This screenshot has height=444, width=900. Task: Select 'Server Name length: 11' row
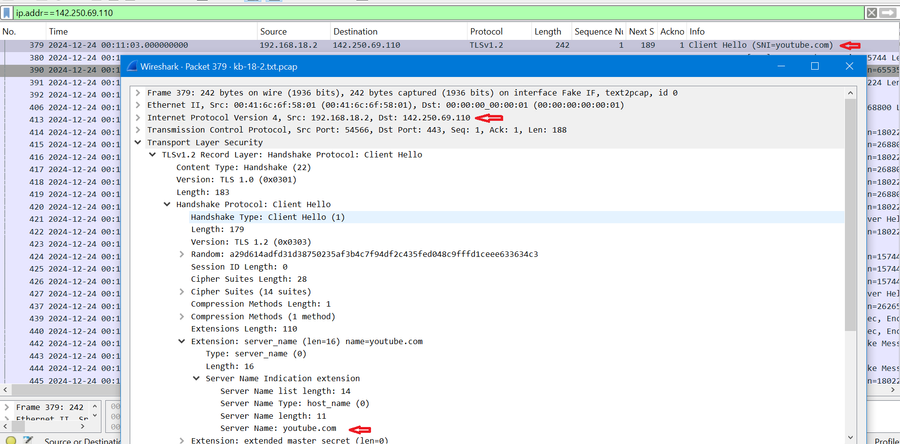(x=273, y=416)
